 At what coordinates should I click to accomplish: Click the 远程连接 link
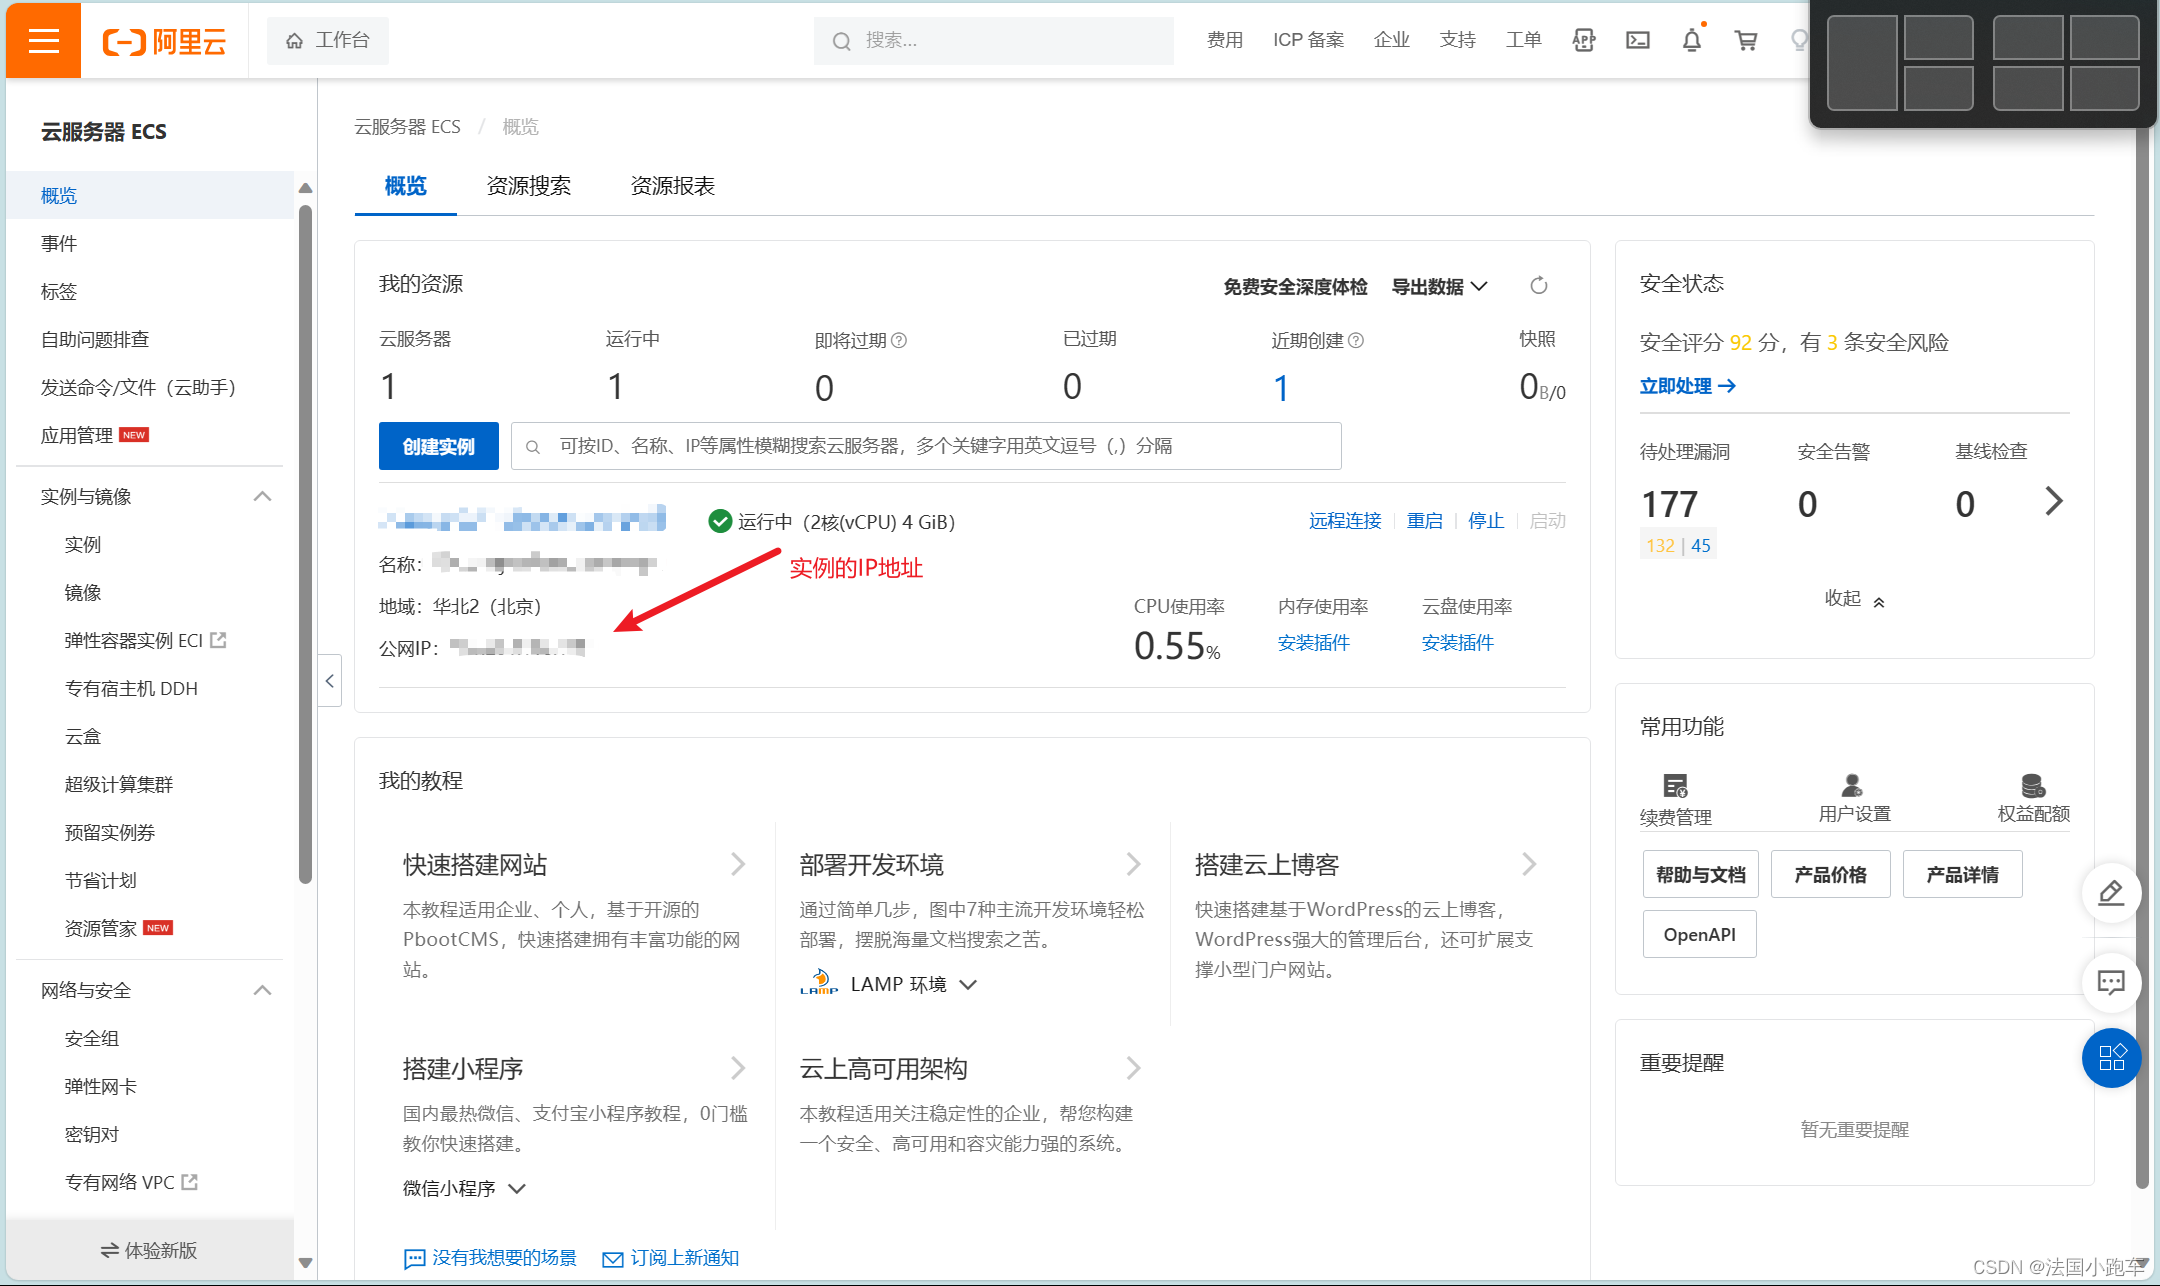point(1343,520)
